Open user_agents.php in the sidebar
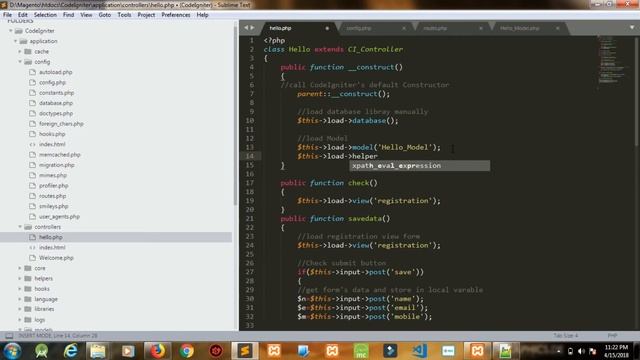Image resolution: width=640 pixels, height=360 pixels. point(59,217)
